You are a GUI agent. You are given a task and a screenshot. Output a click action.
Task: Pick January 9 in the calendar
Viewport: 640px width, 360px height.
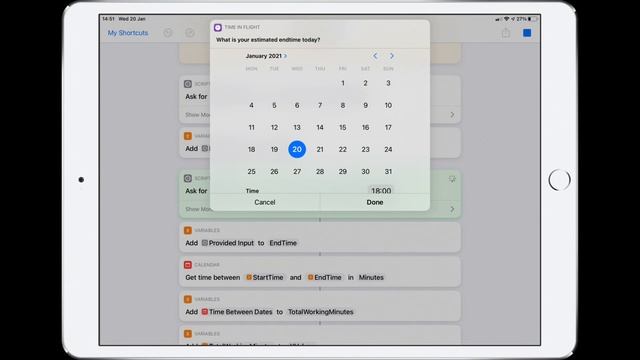[365, 105]
